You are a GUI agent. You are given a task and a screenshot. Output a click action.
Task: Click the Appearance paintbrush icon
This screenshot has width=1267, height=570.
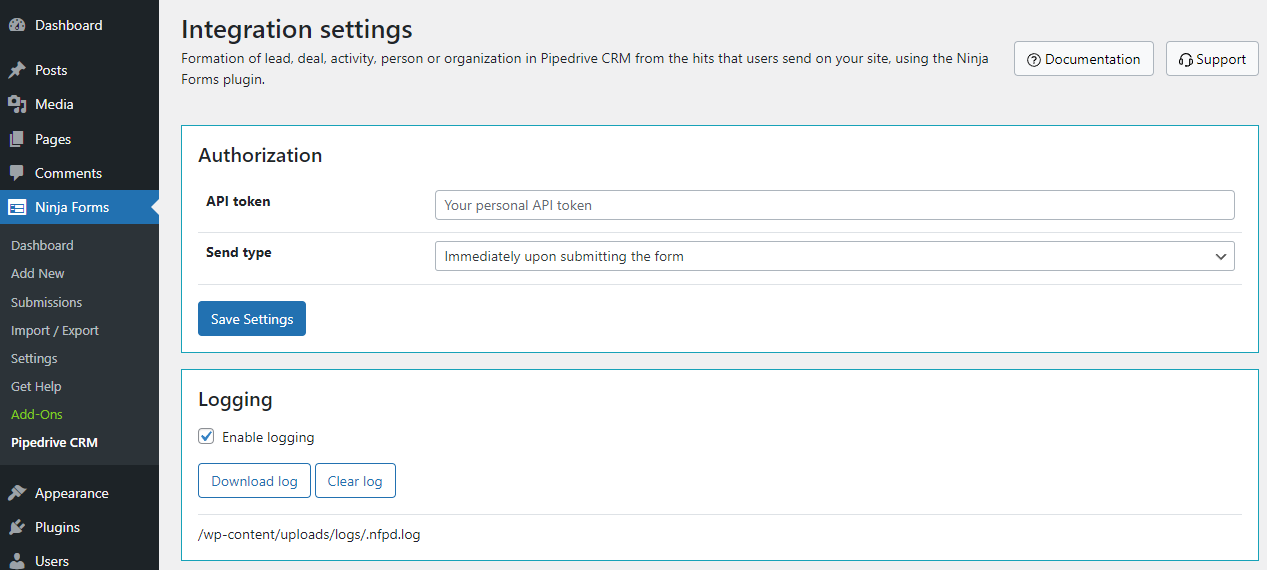[17, 493]
